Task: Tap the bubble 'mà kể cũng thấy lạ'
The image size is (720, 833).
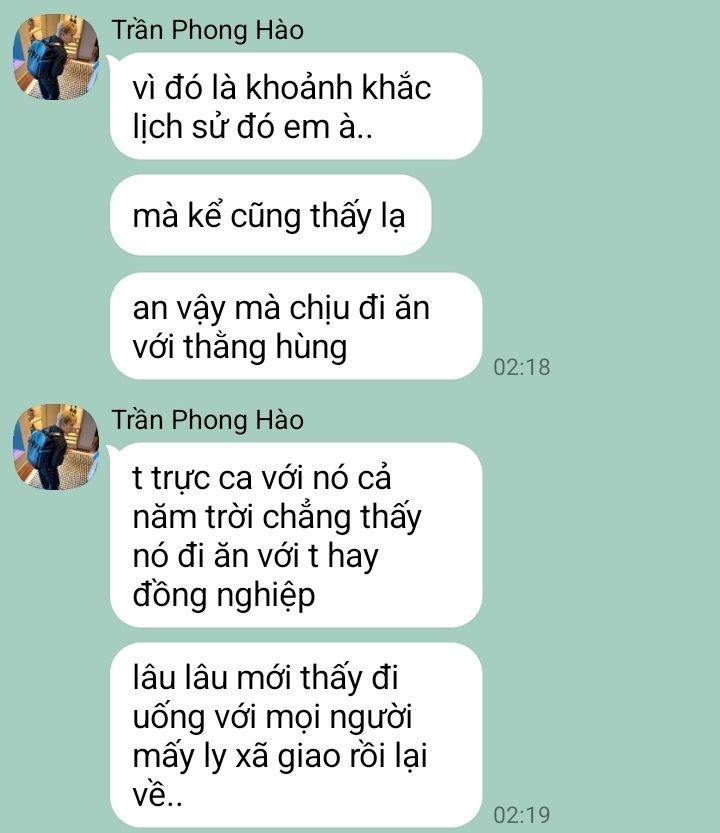Action: pyautogui.click(x=270, y=215)
